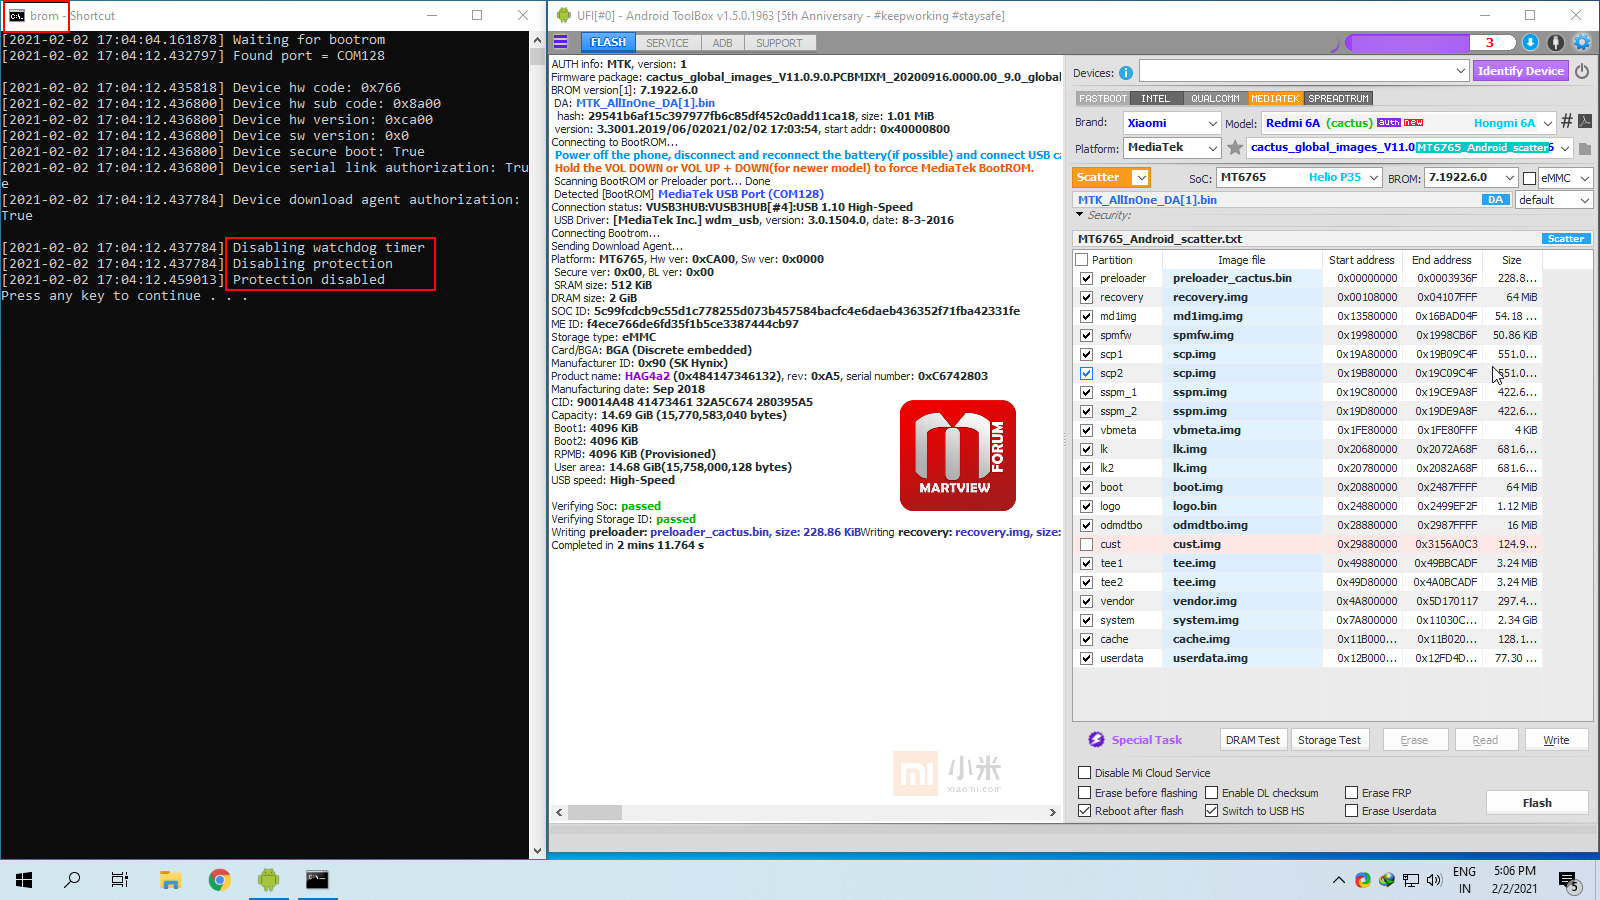Click the network tray icon

(x=1411, y=880)
